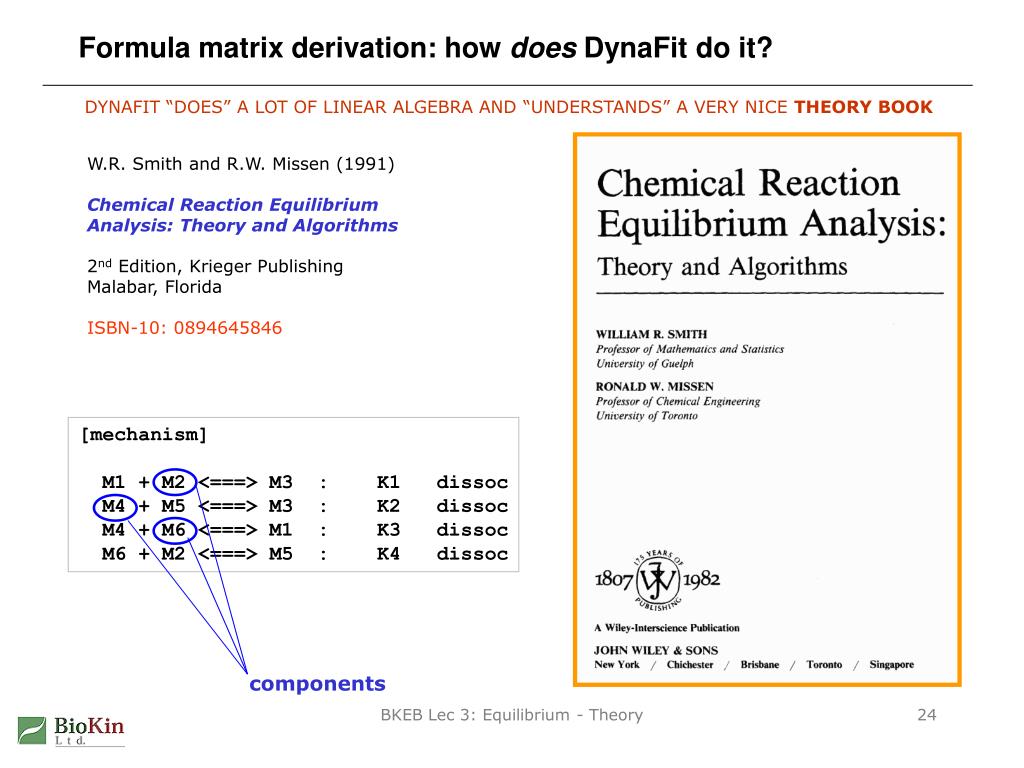This screenshot has height=768, width=1024.
Task: Click the circled M2 in the K1 reaction
Action: click(174, 483)
